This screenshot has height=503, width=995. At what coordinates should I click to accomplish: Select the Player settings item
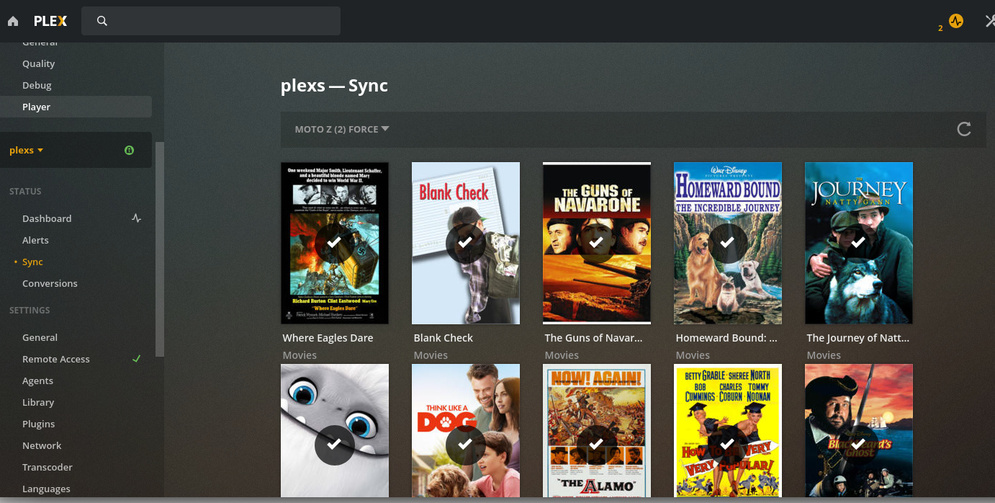[x=76, y=107]
